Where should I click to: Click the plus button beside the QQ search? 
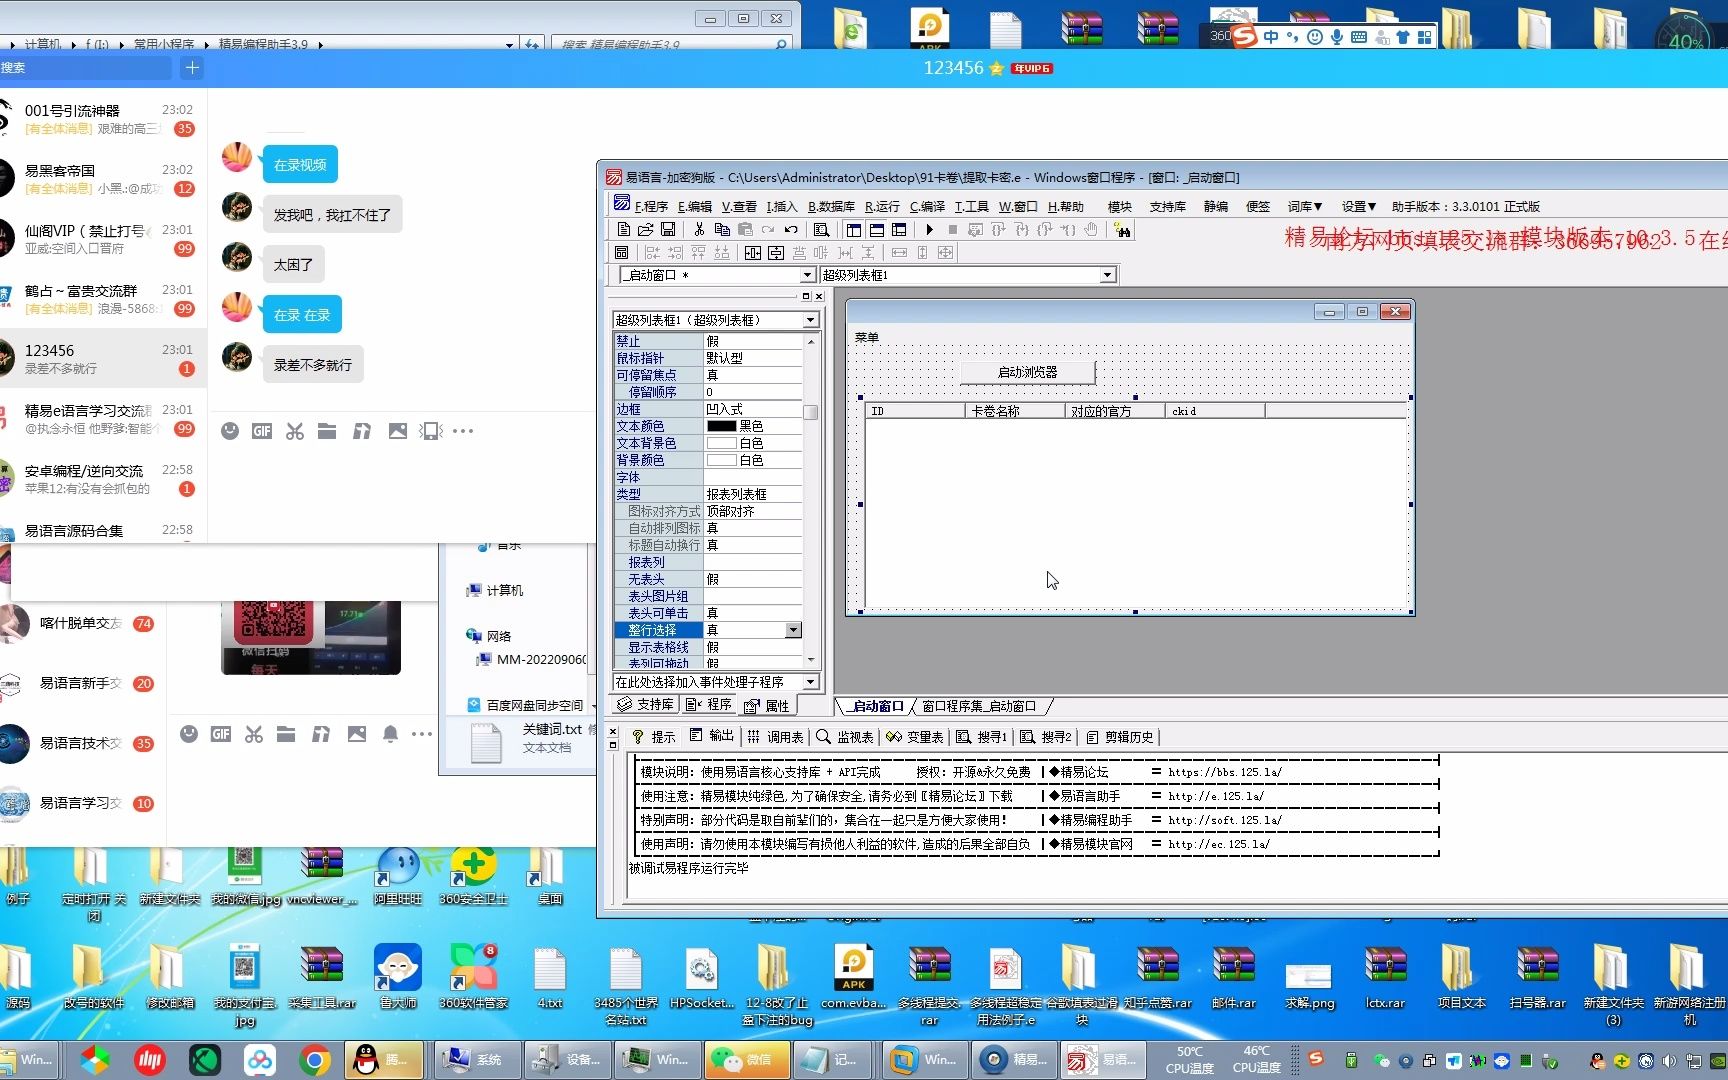(192, 68)
